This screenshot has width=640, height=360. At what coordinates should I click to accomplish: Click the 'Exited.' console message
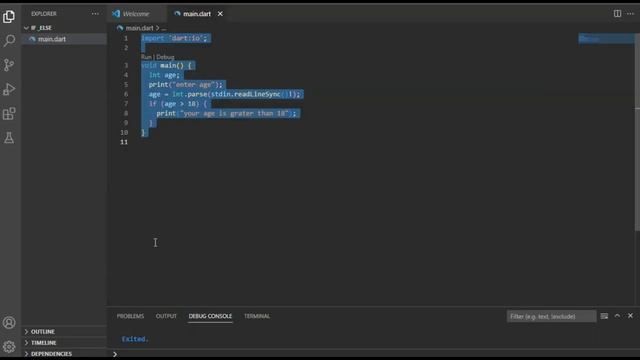tap(135, 339)
